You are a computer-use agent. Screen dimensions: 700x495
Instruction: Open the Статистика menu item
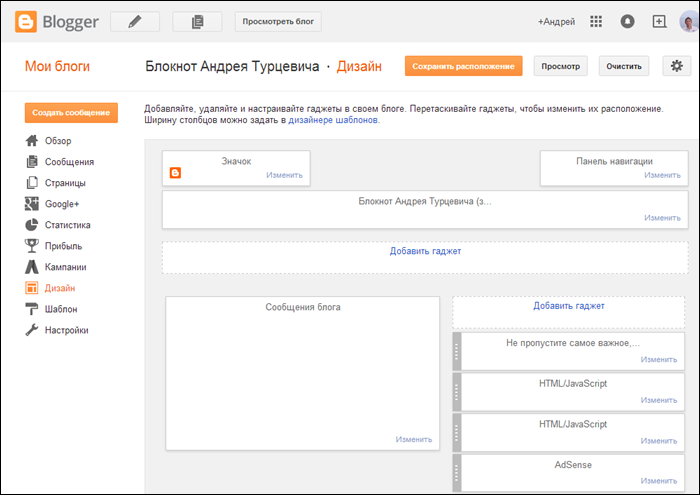click(67, 225)
